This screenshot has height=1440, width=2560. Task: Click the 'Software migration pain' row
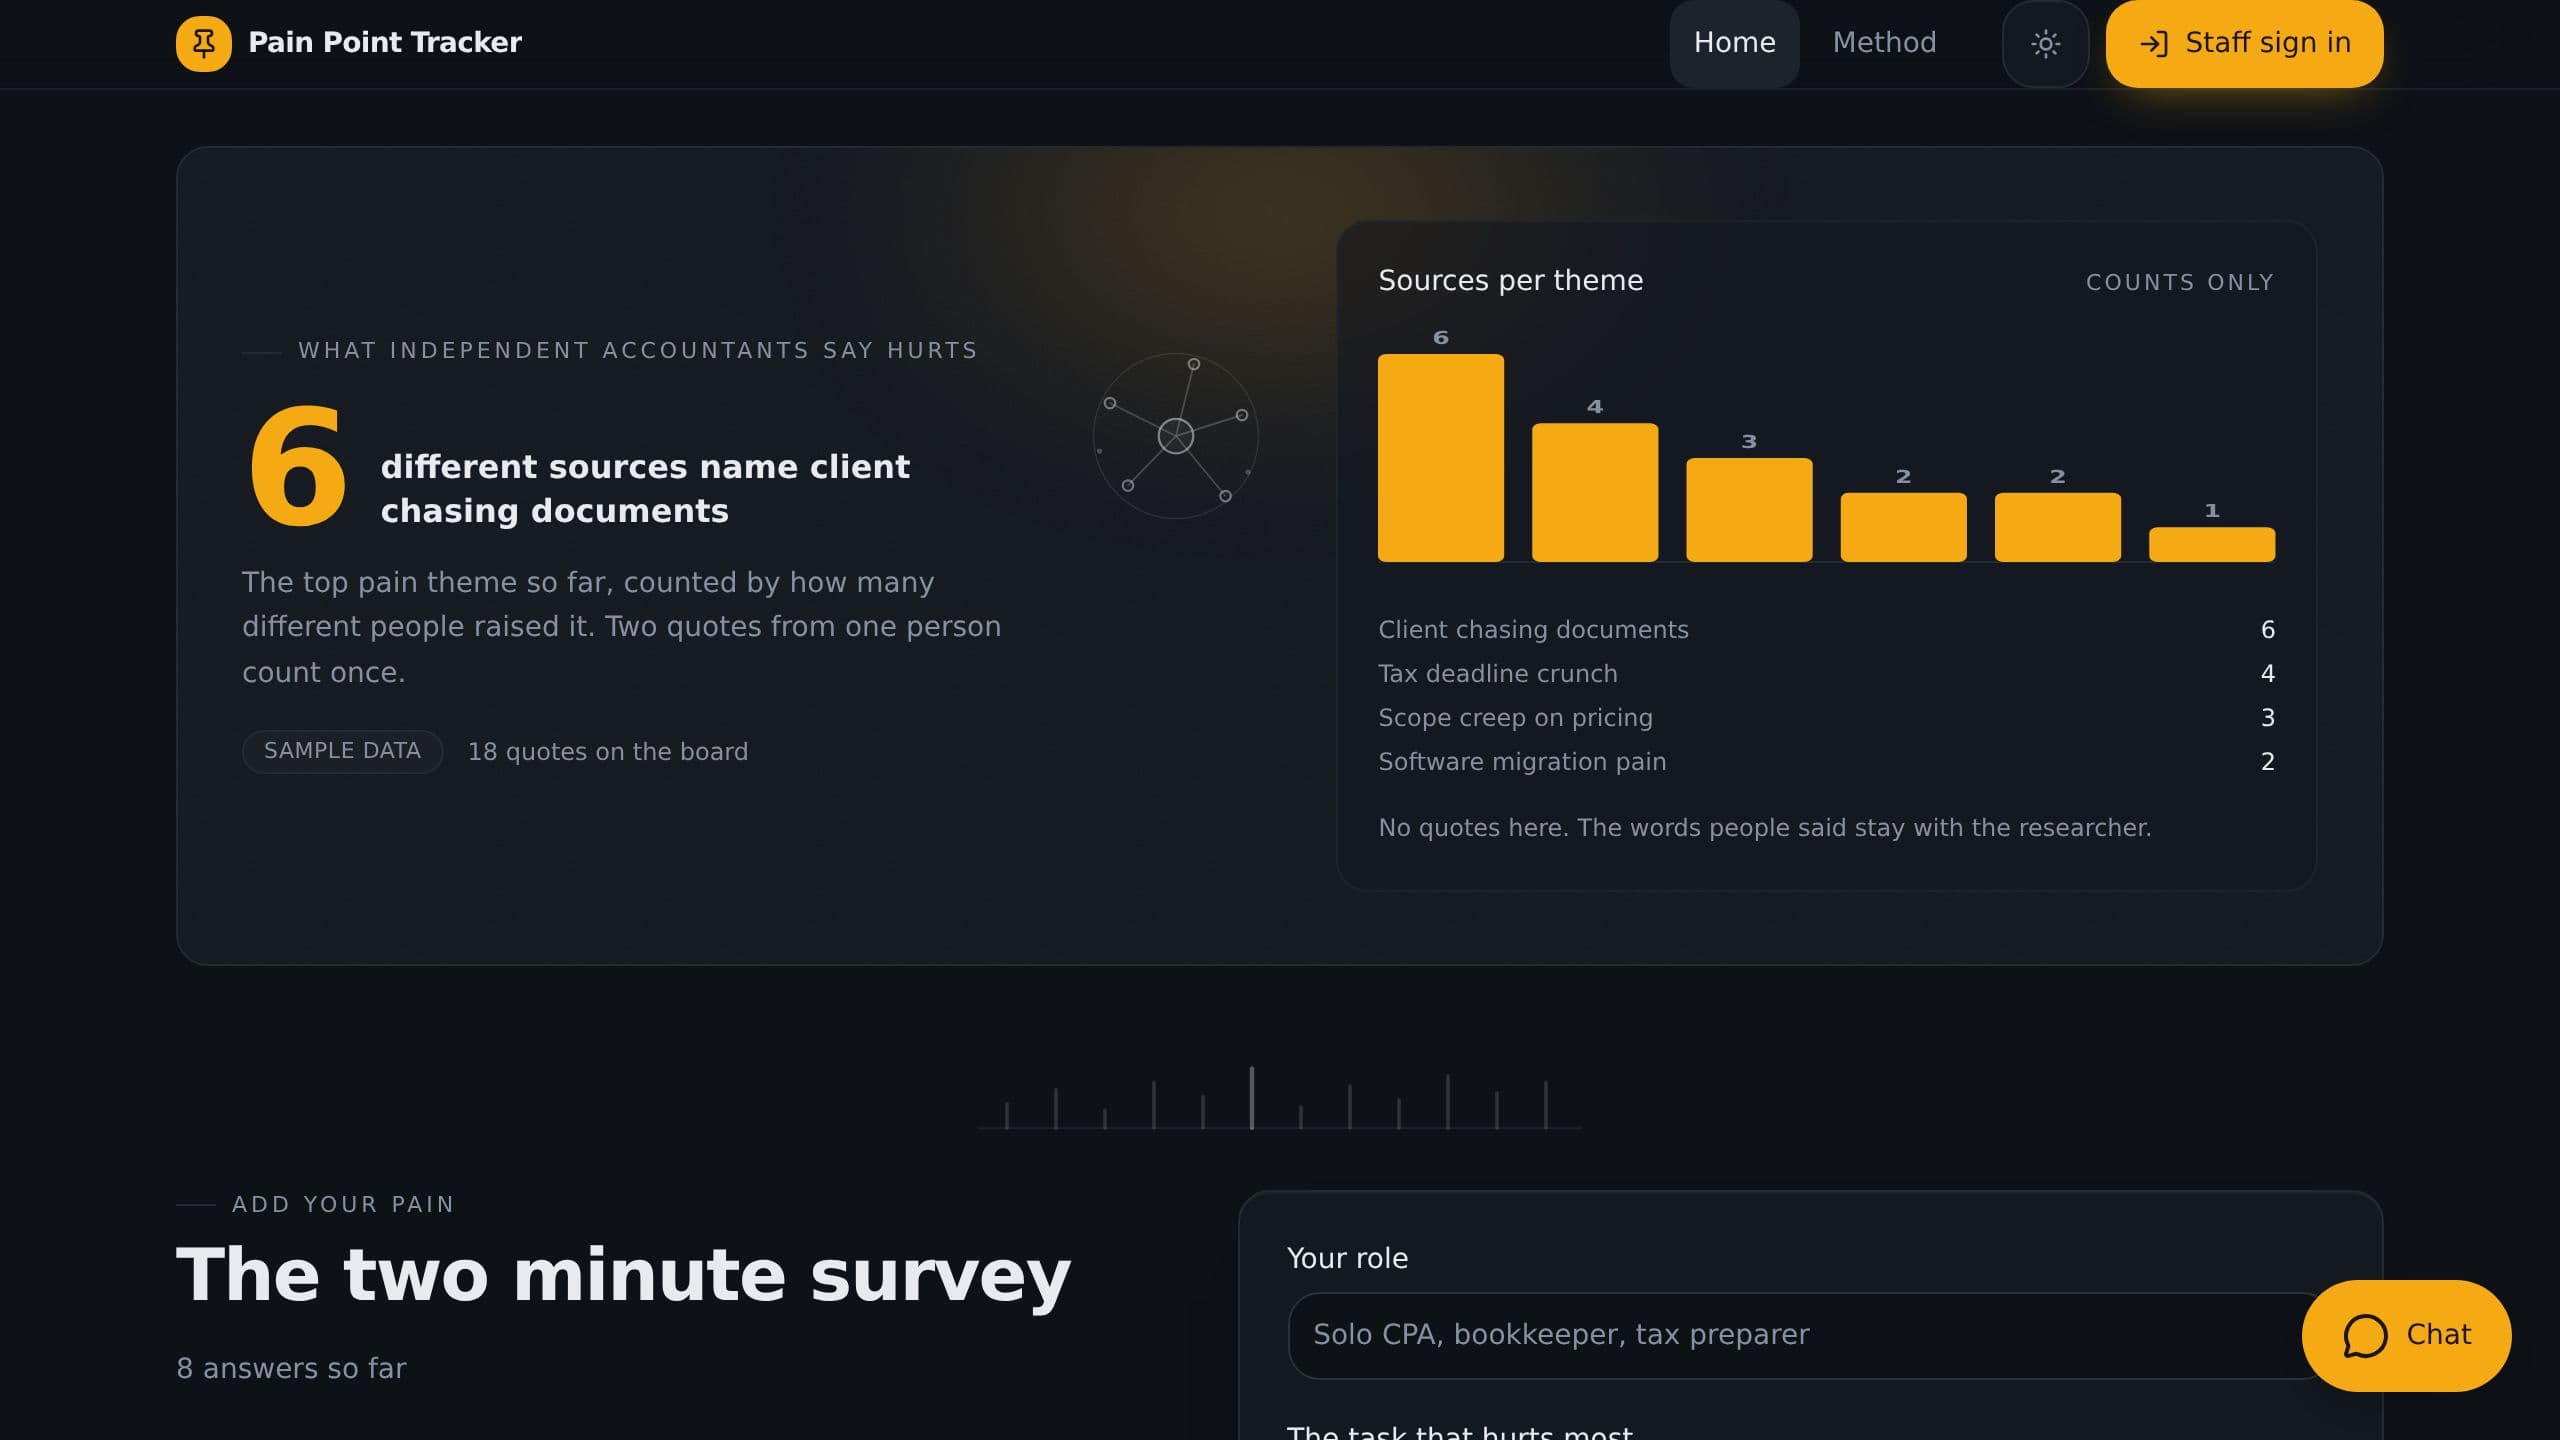(x=1826, y=761)
